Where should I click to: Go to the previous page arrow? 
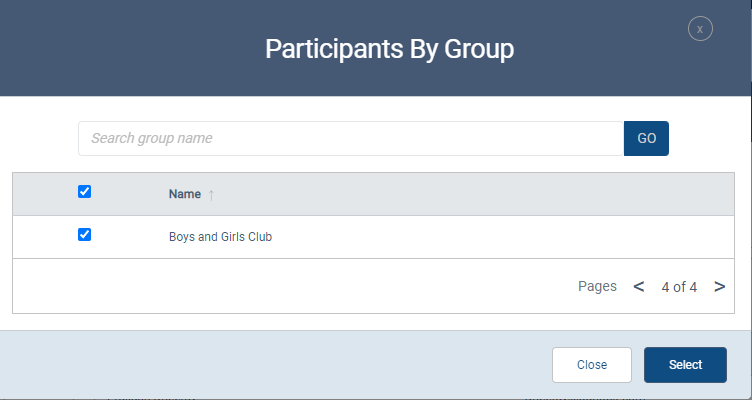tap(639, 287)
